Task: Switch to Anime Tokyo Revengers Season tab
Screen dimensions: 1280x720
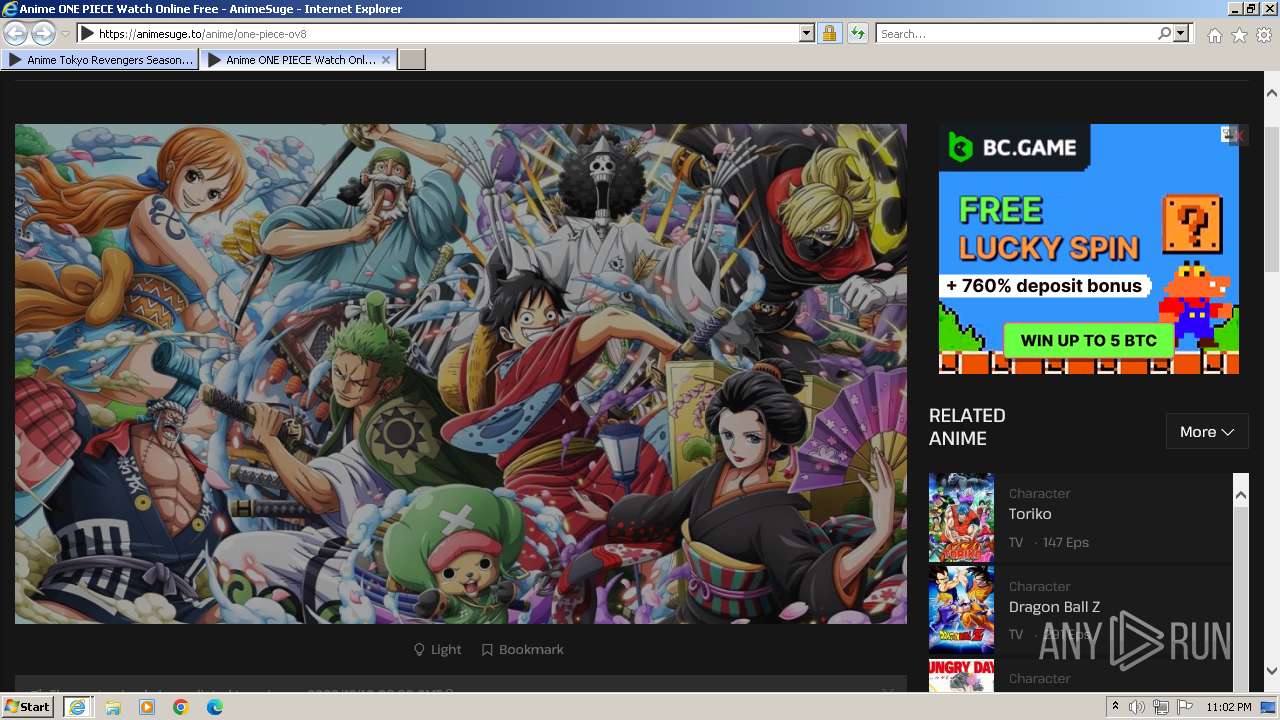Action: point(100,60)
